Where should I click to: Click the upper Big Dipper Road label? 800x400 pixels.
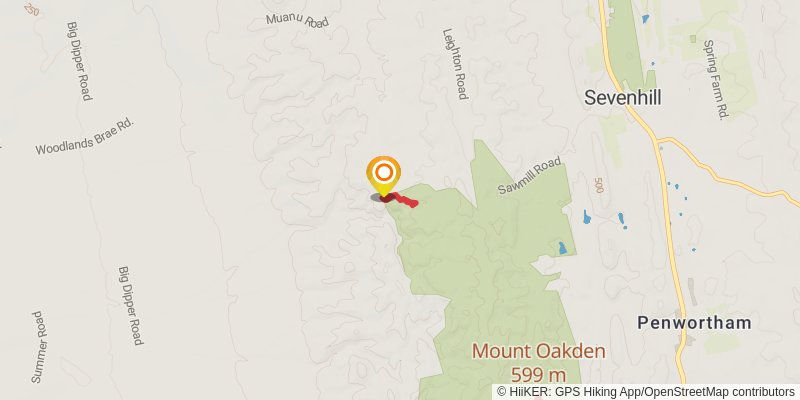(x=80, y=61)
